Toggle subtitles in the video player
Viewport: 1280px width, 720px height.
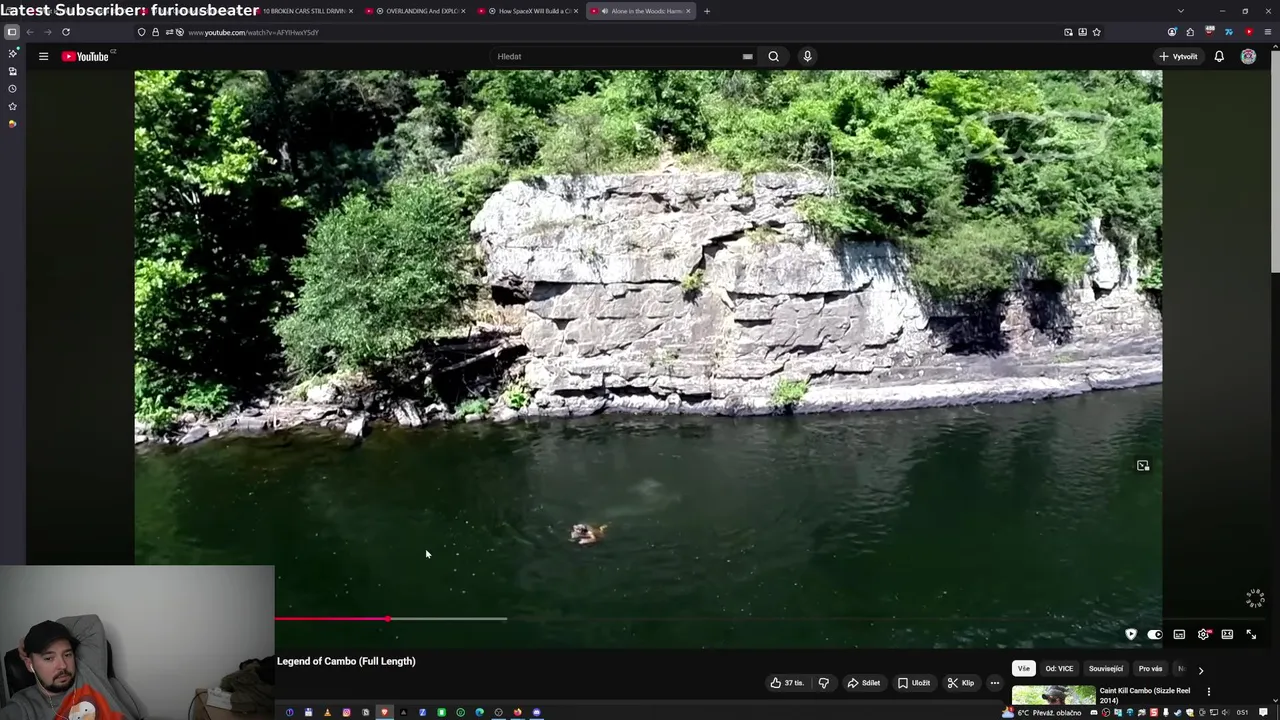(1179, 634)
